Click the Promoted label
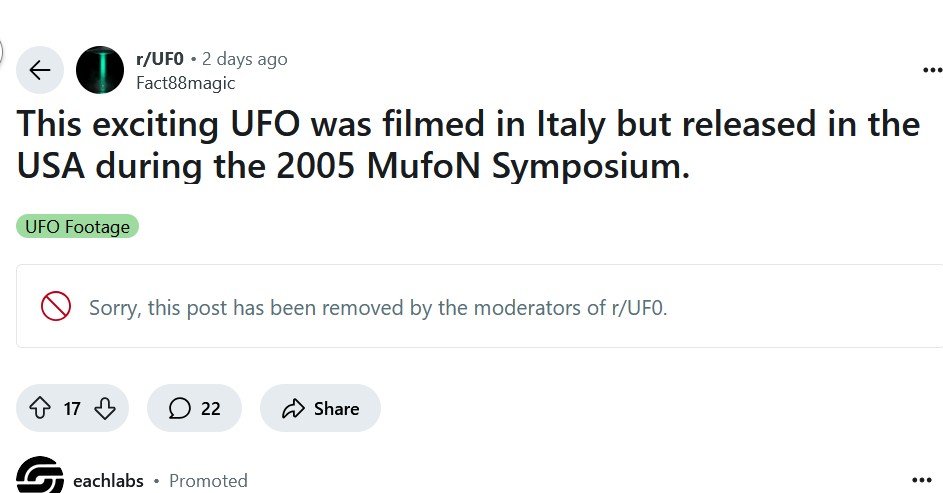Image resolution: width=943 pixels, height=493 pixels. [x=208, y=481]
